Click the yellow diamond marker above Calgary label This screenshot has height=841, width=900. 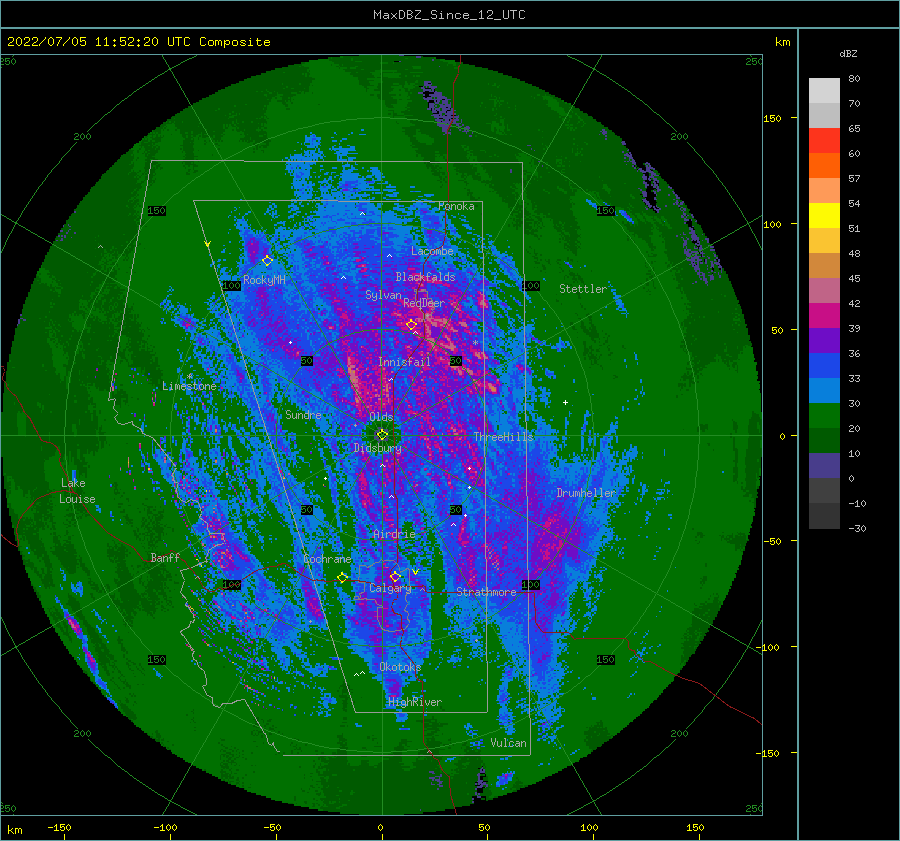pyautogui.click(x=395, y=576)
